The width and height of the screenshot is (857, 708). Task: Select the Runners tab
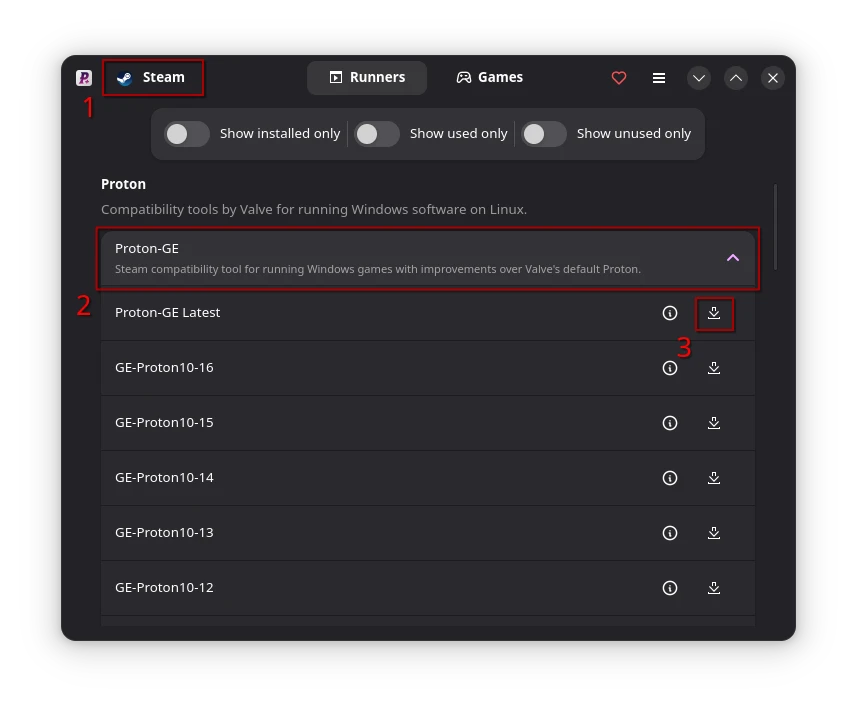[x=367, y=77]
